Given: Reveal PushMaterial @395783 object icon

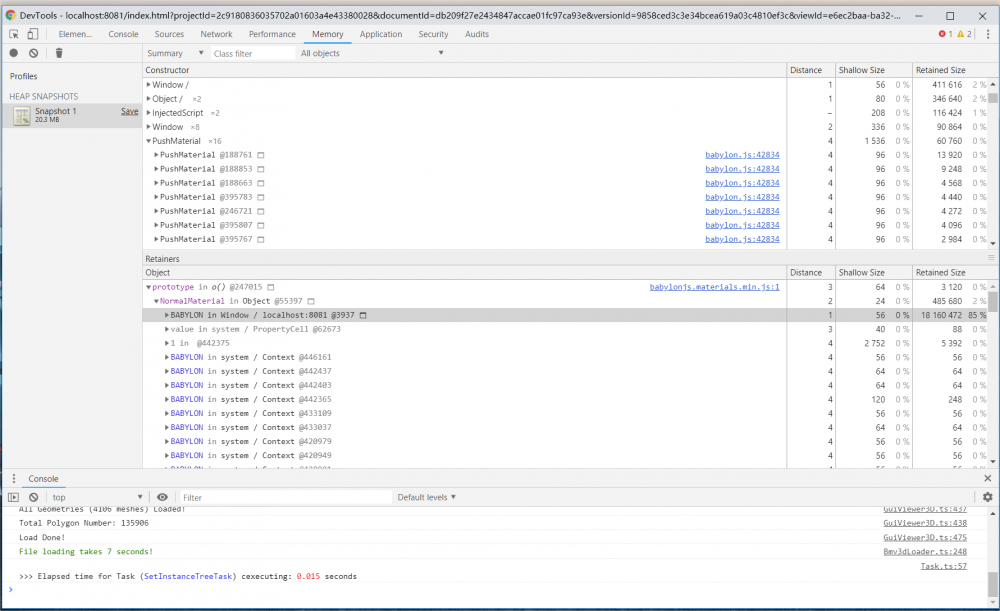Looking at the screenshot, I should pos(261,197).
